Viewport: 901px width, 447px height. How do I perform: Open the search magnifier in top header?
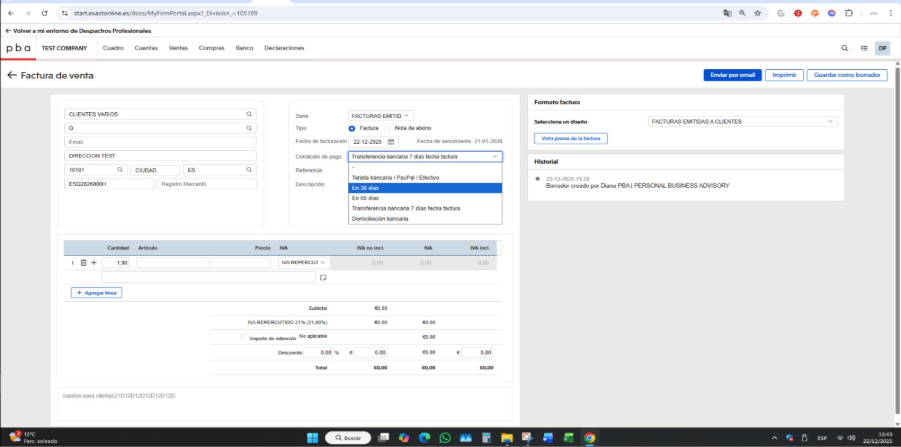(844, 48)
